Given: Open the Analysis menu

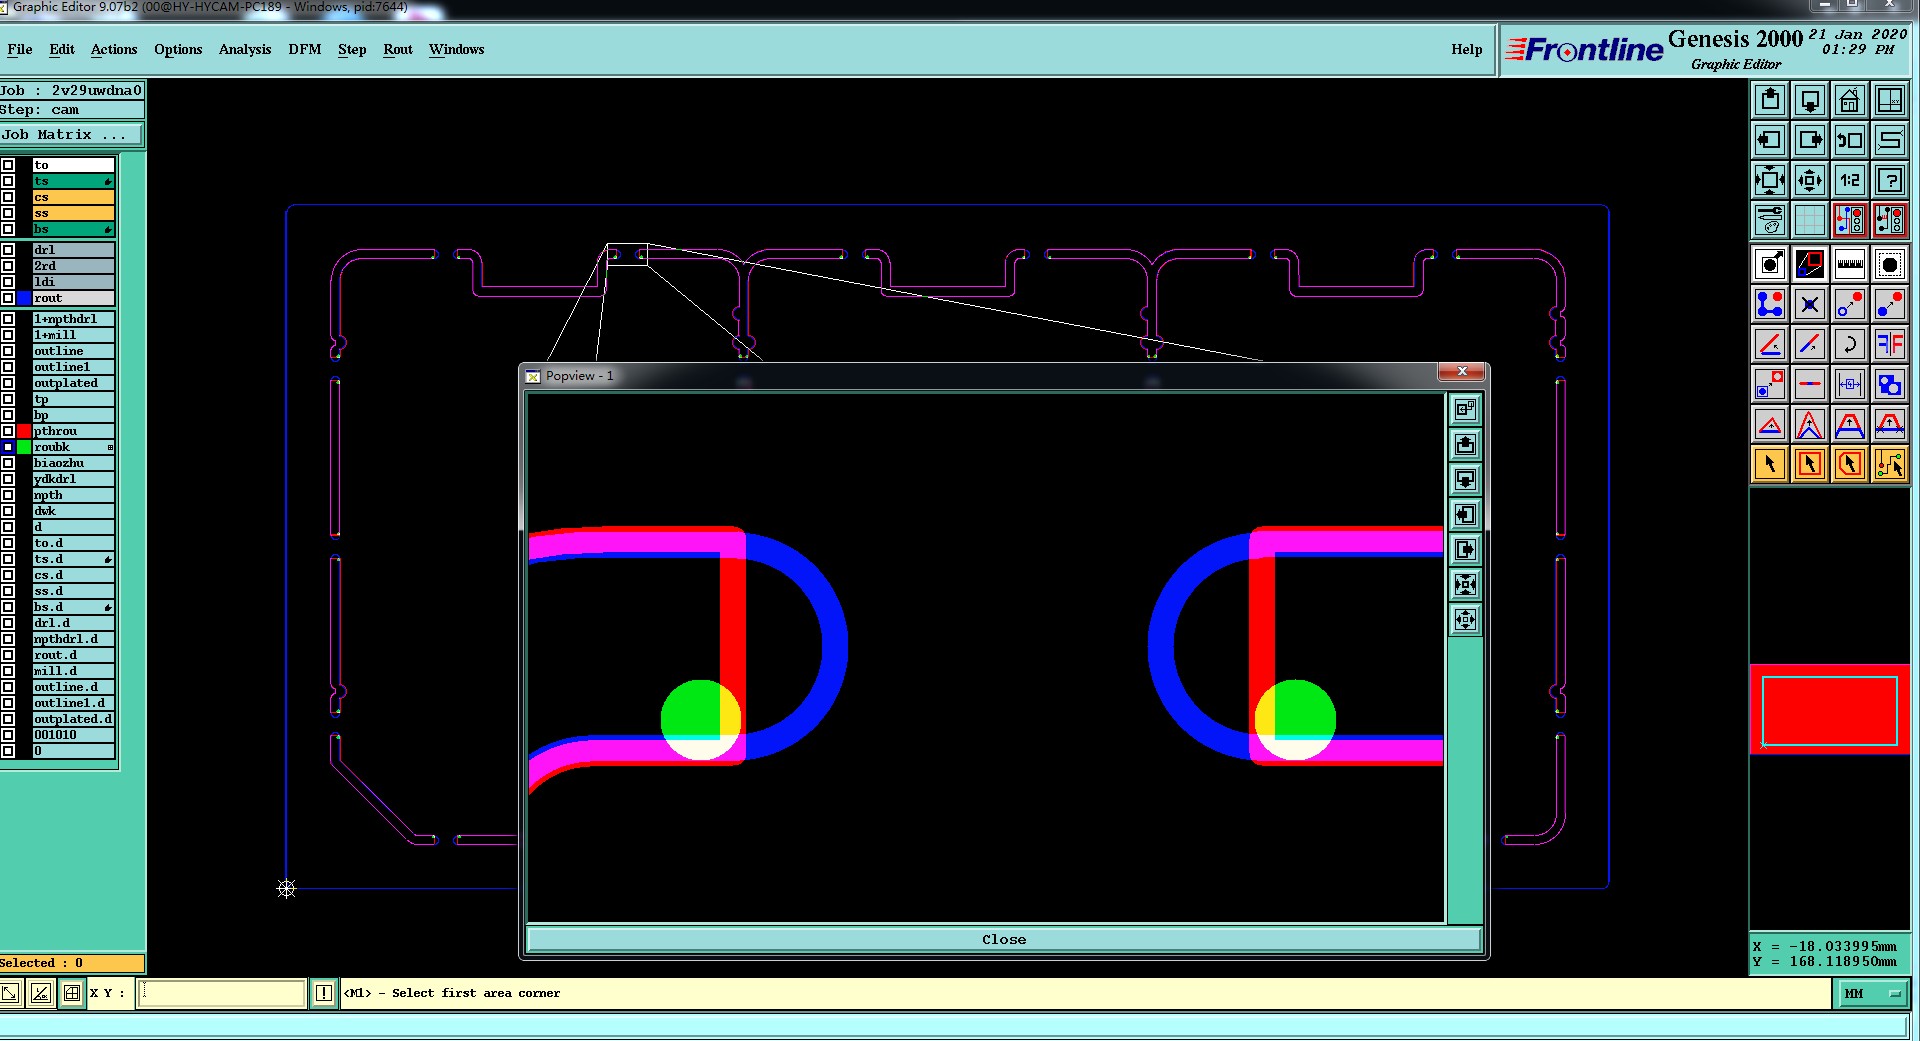Looking at the screenshot, I should tap(245, 49).
